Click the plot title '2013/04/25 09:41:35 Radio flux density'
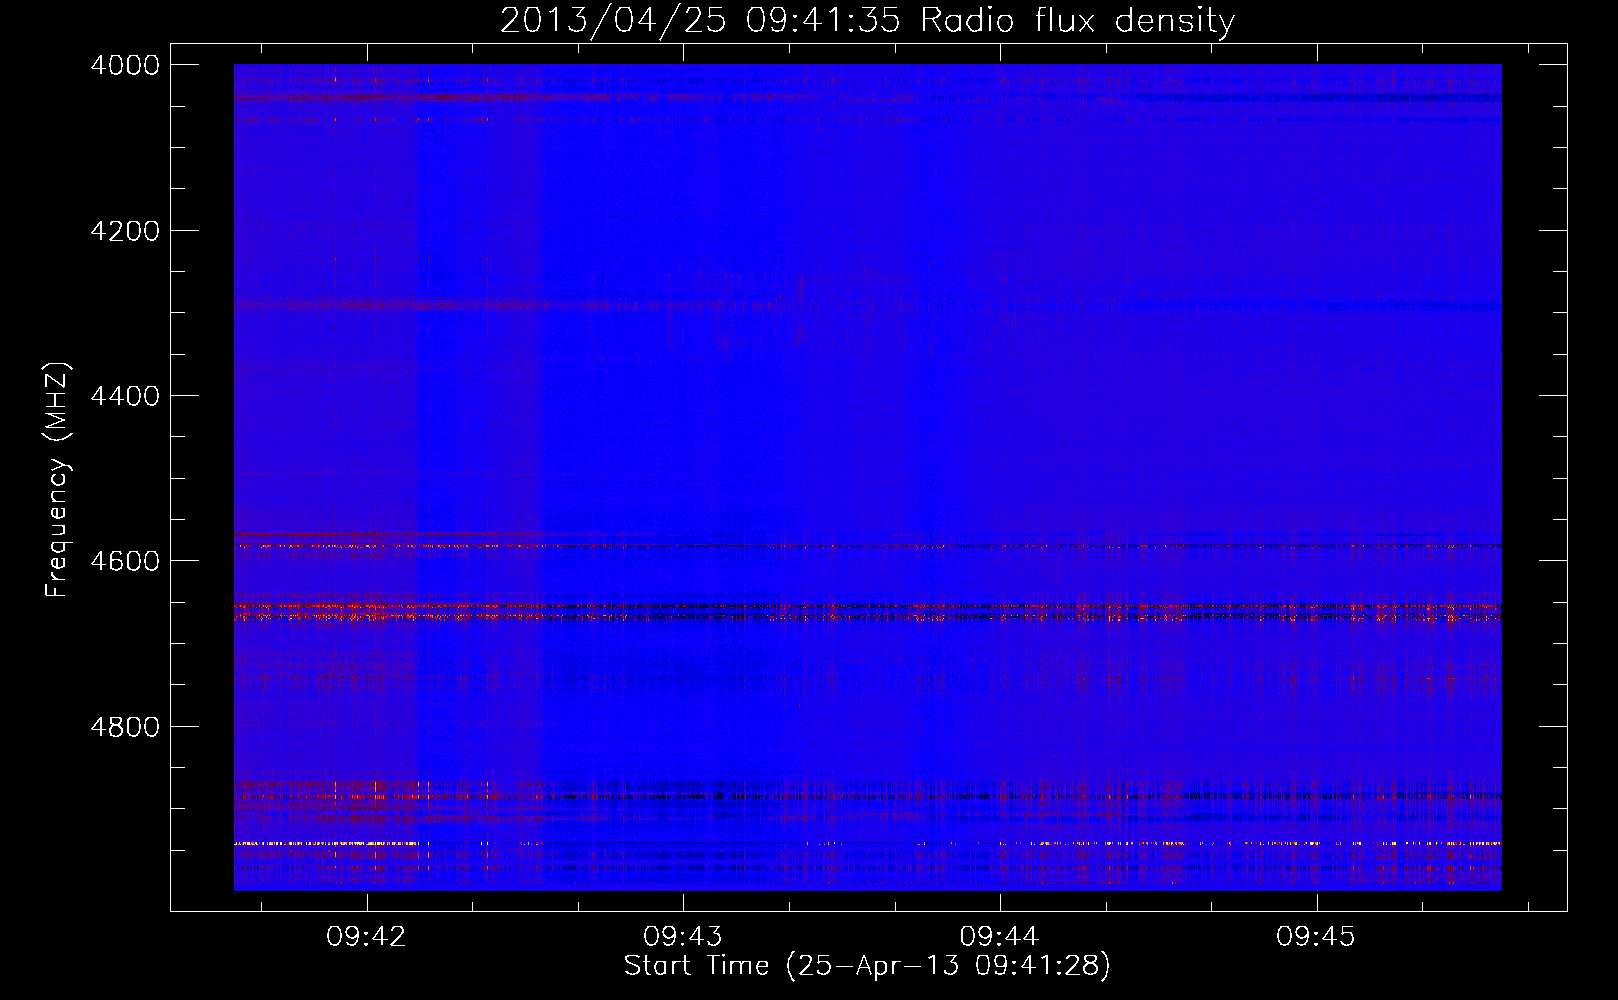The image size is (1618, 1000). [x=867, y=20]
